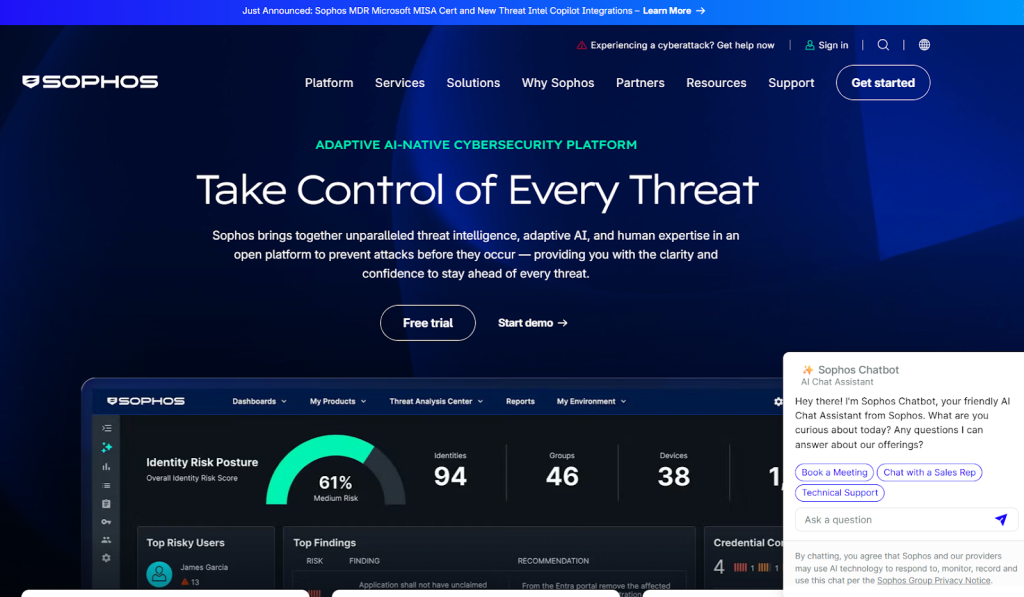Screen dimensions: 1024x597
Task: Open the globe language selector icon
Action: 924,45
